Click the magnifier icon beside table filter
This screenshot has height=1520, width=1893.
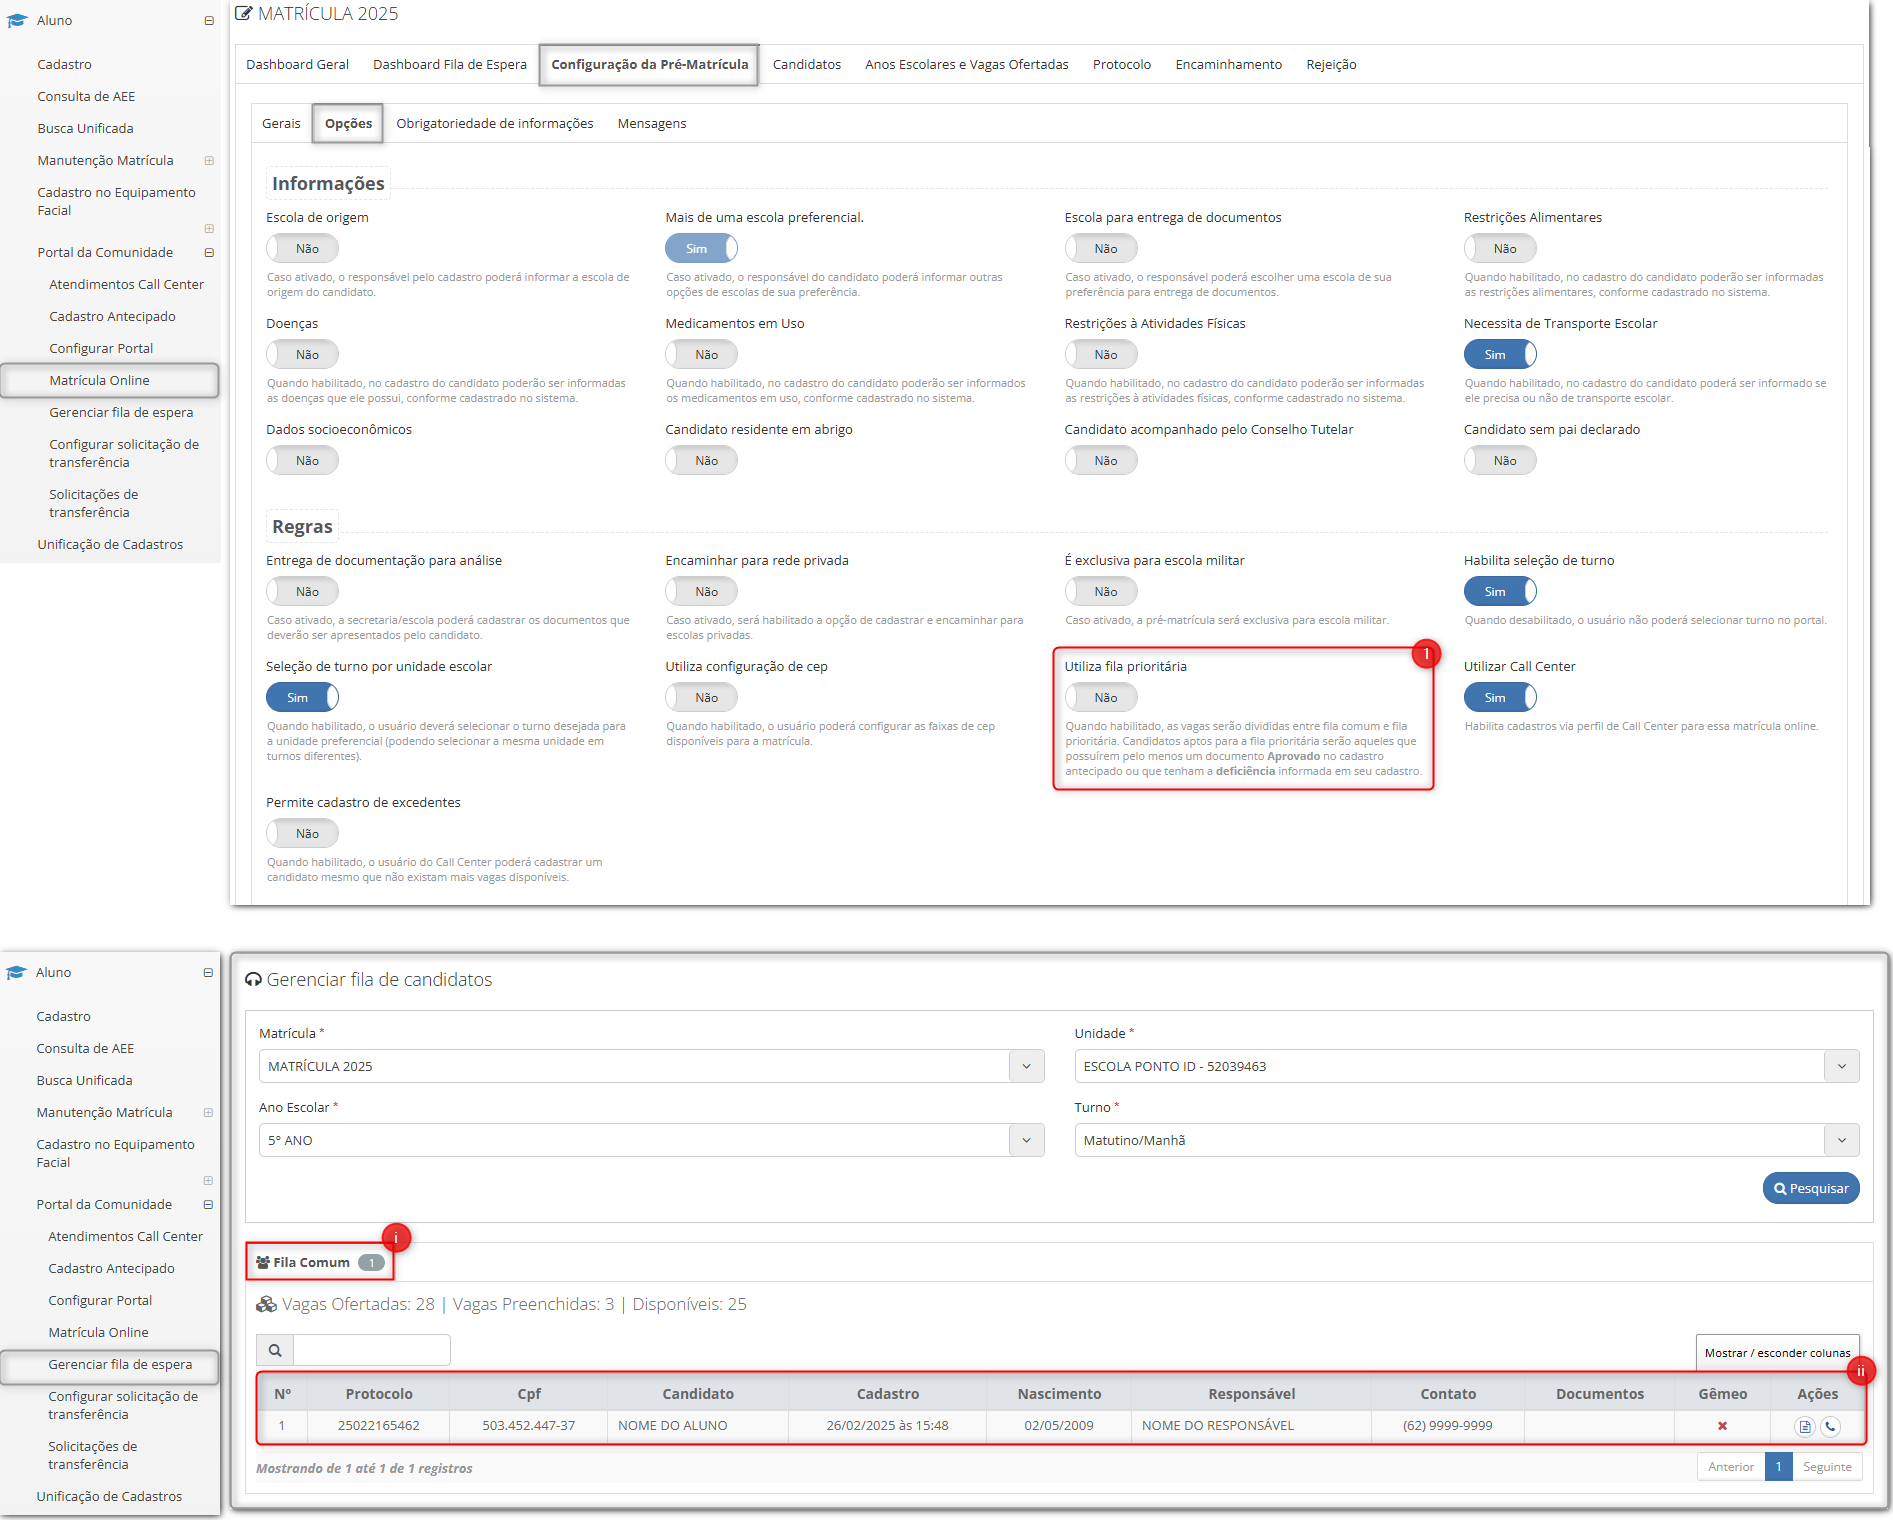click(x=275, y=1350)
